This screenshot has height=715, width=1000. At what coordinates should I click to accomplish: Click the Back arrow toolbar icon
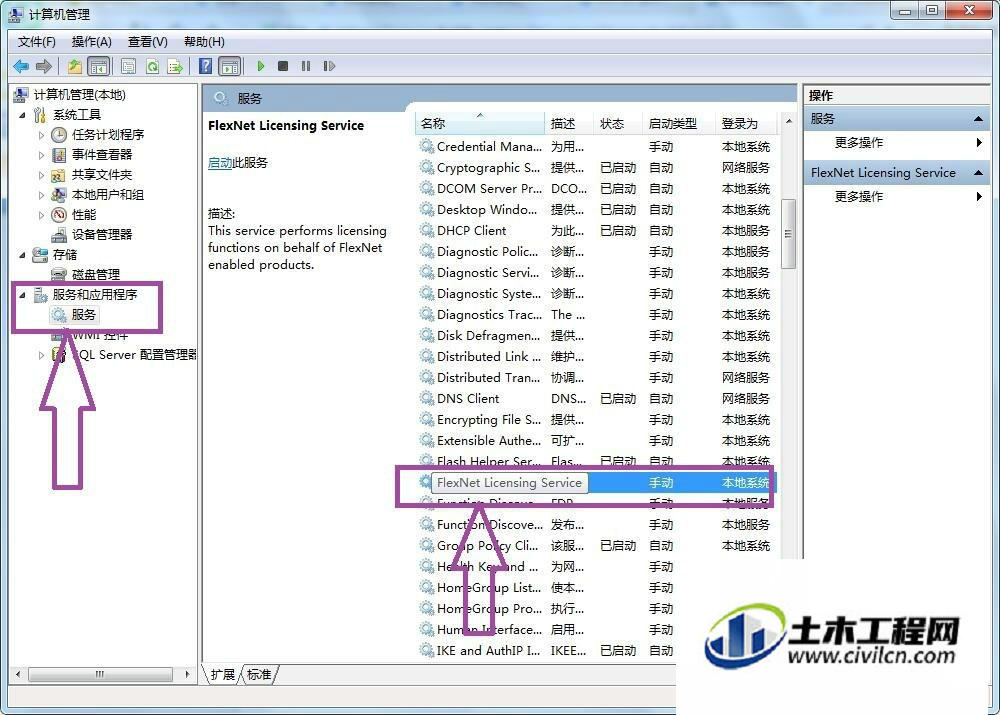click(21, 66)
